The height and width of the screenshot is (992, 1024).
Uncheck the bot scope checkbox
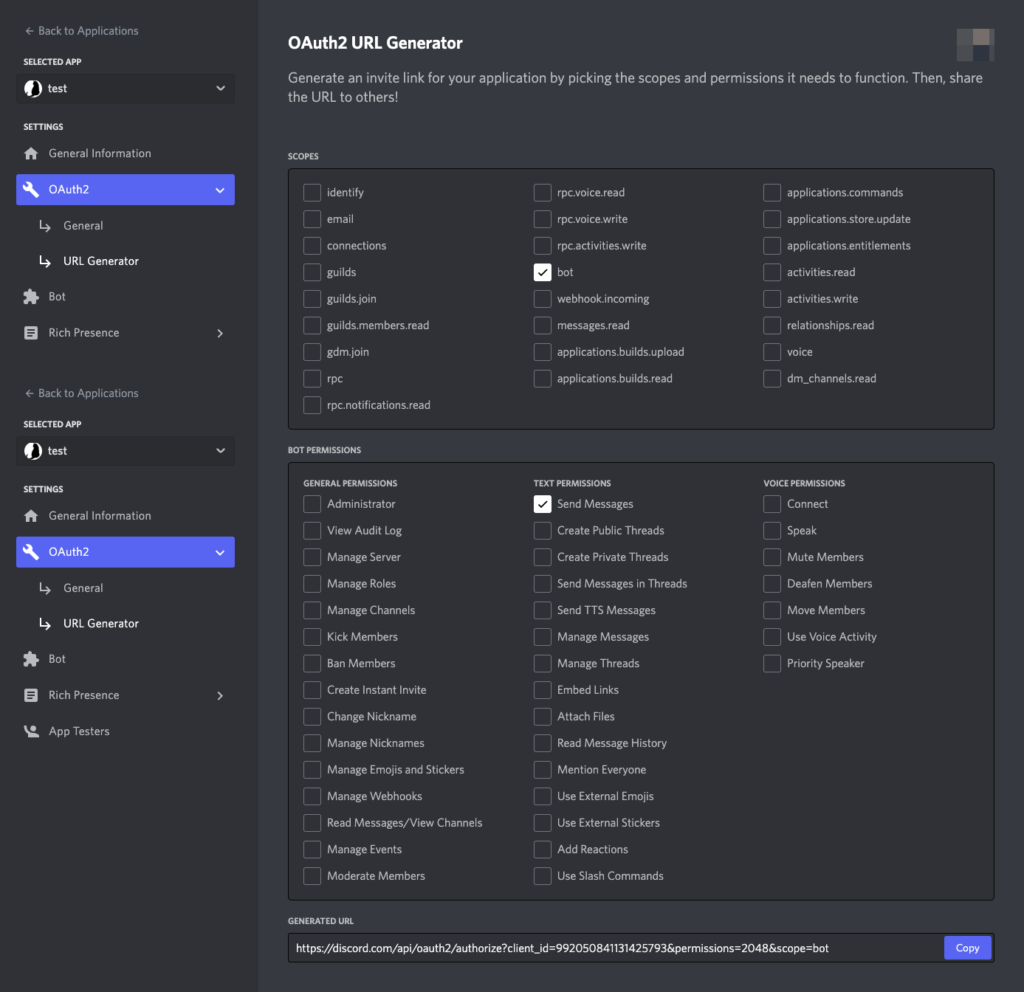542,272
